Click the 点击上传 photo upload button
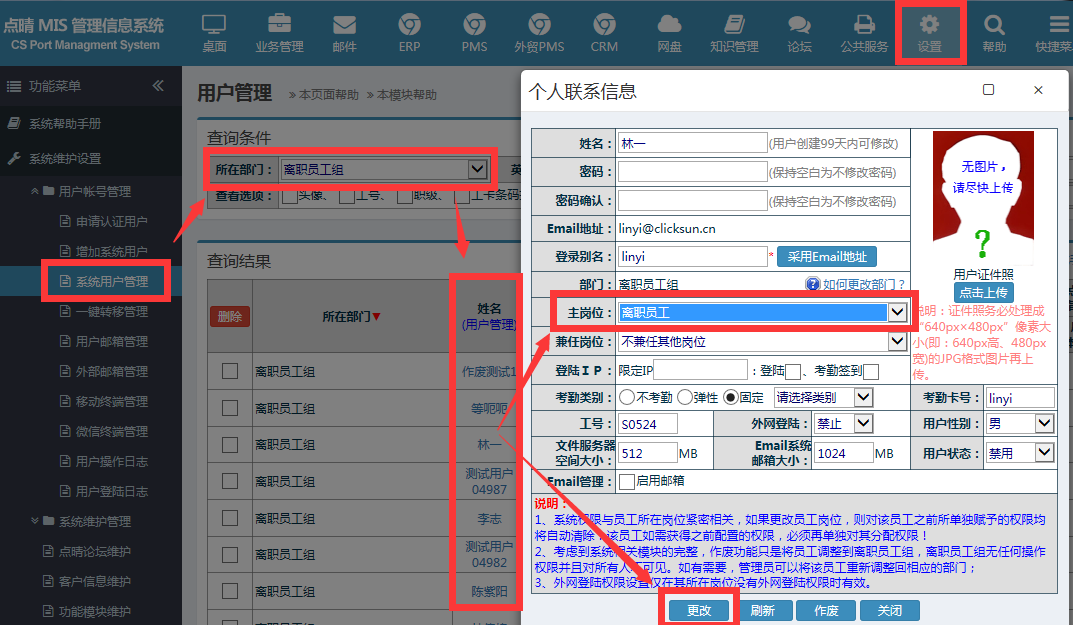 983,293
